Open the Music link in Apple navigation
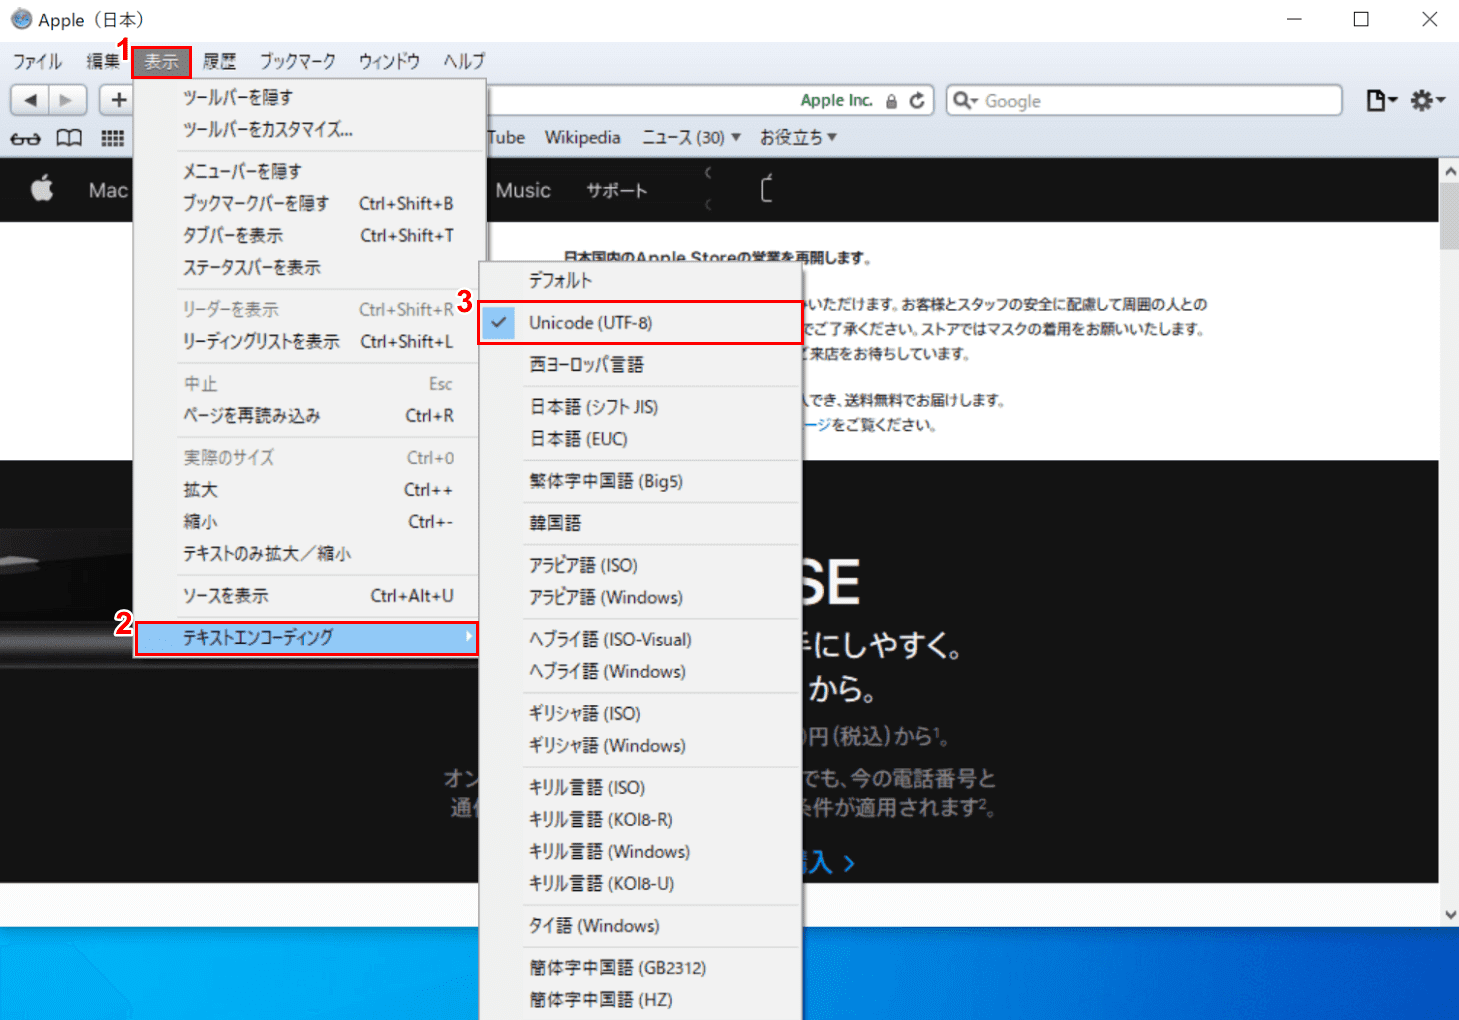1459x1020 pixels. [523, 190]
